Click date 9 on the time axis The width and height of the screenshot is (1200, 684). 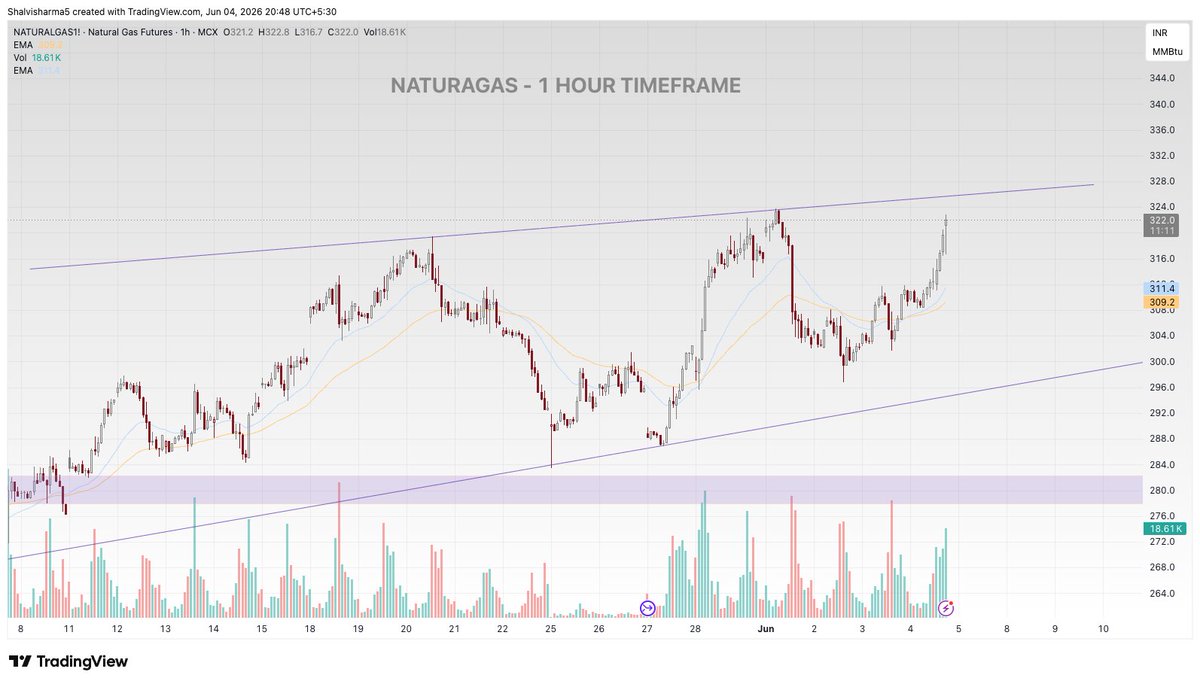coord(1055,629)
